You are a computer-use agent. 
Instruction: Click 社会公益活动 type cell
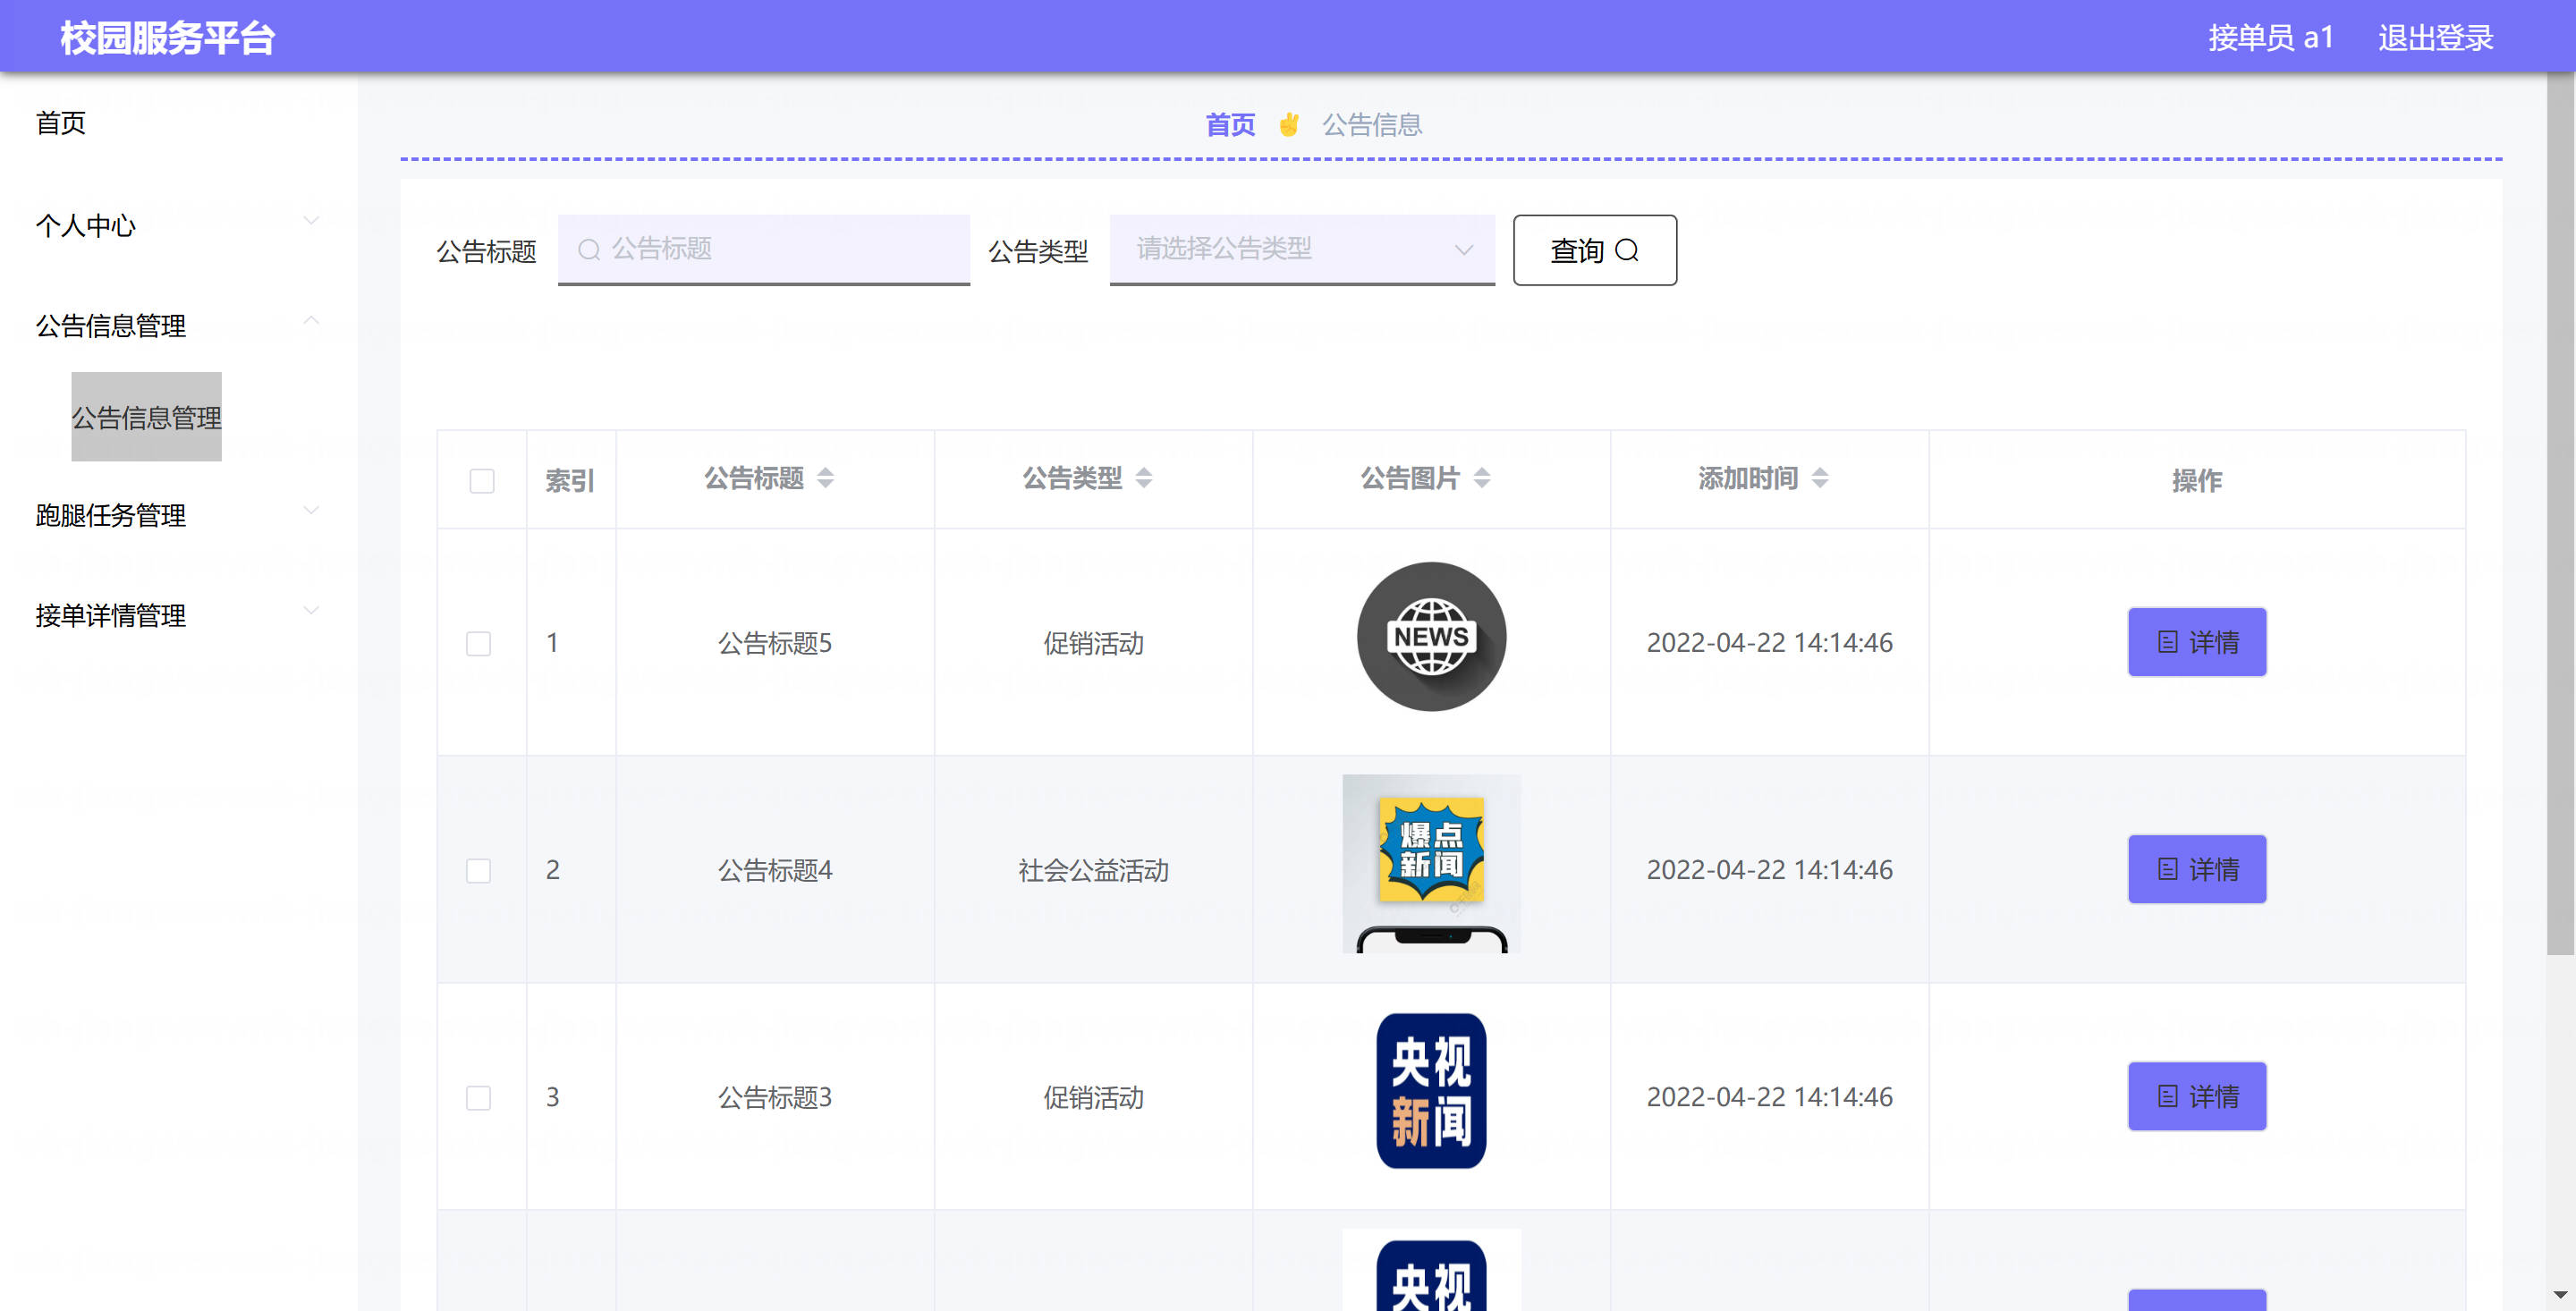pos(1093,870)
